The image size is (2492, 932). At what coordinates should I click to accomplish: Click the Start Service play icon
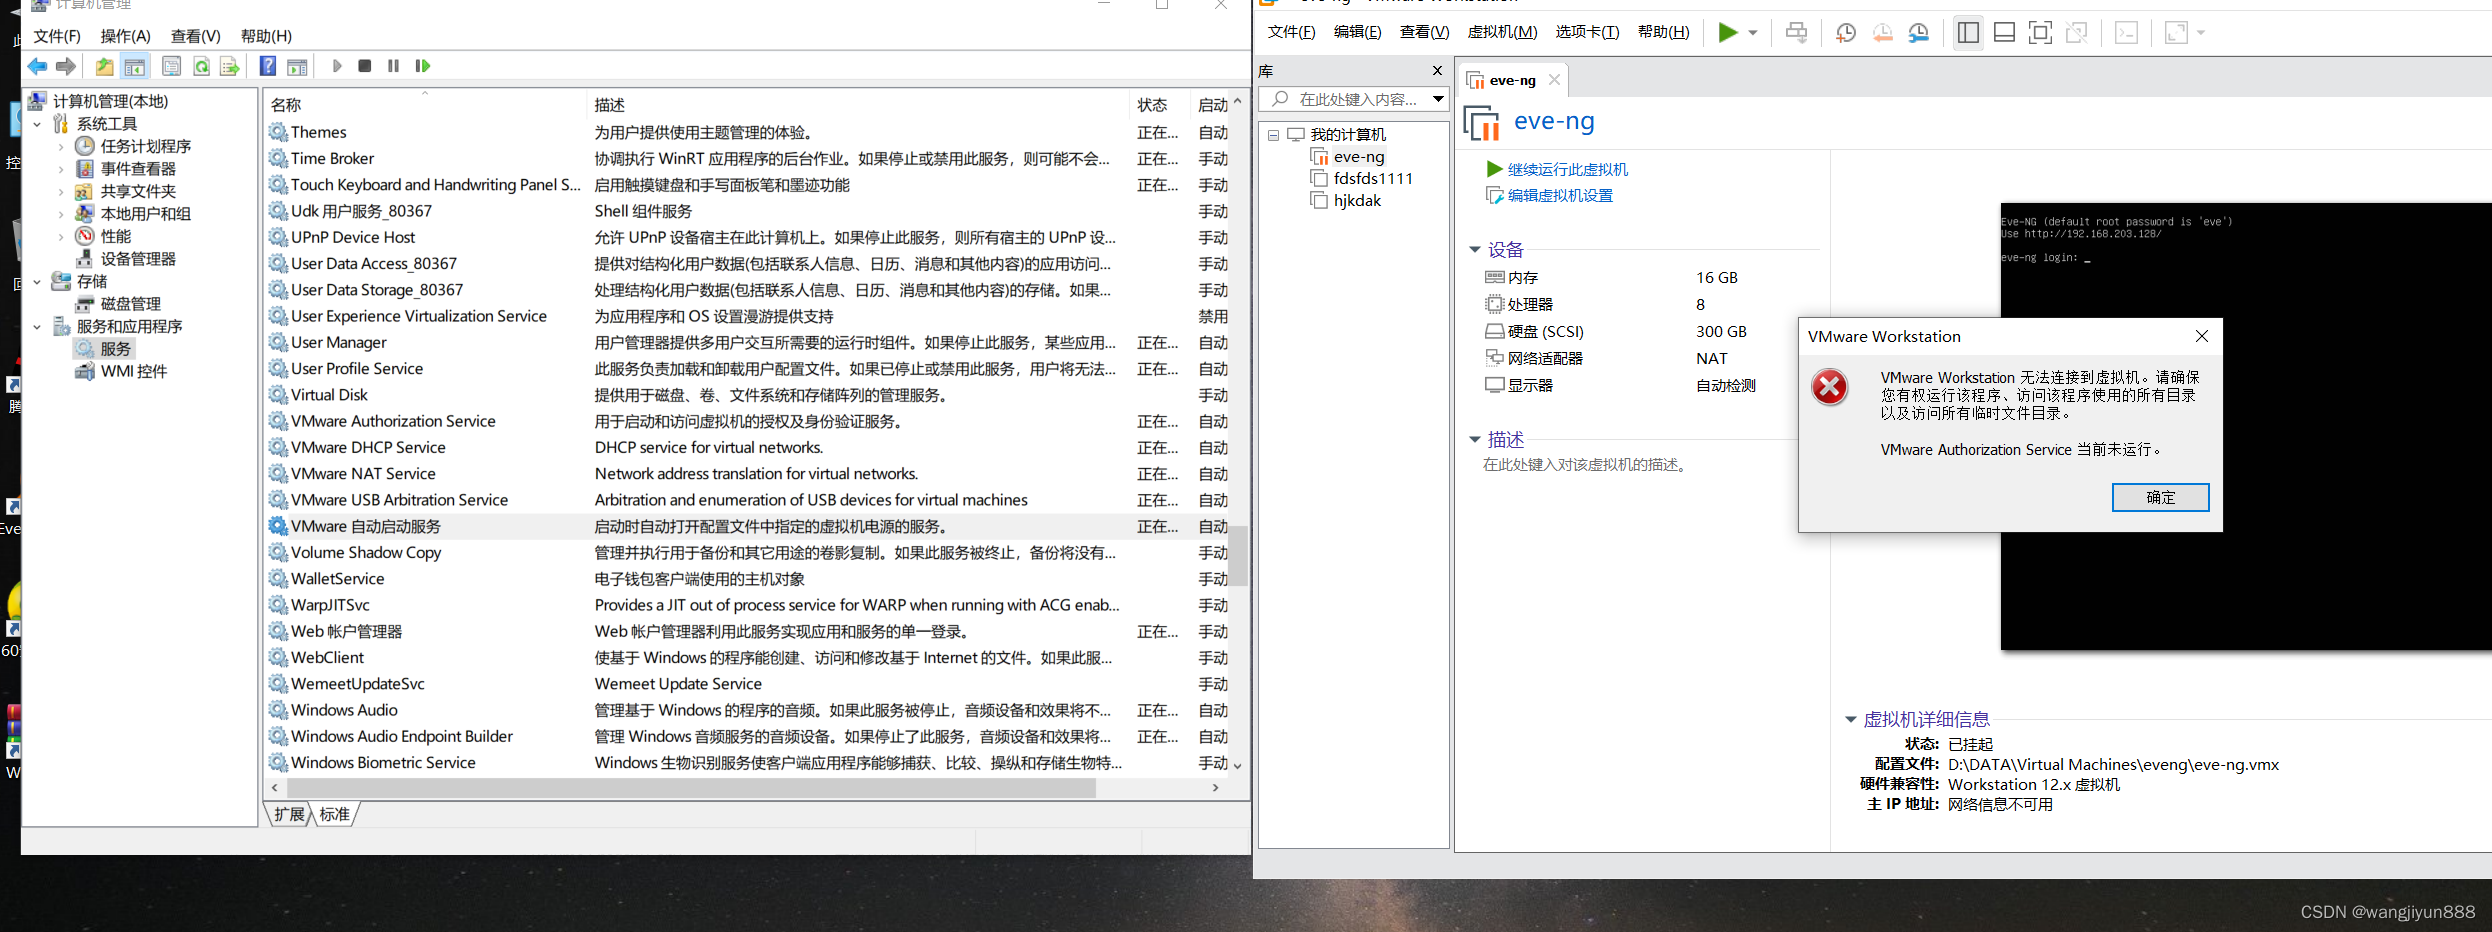pos(337,66)
